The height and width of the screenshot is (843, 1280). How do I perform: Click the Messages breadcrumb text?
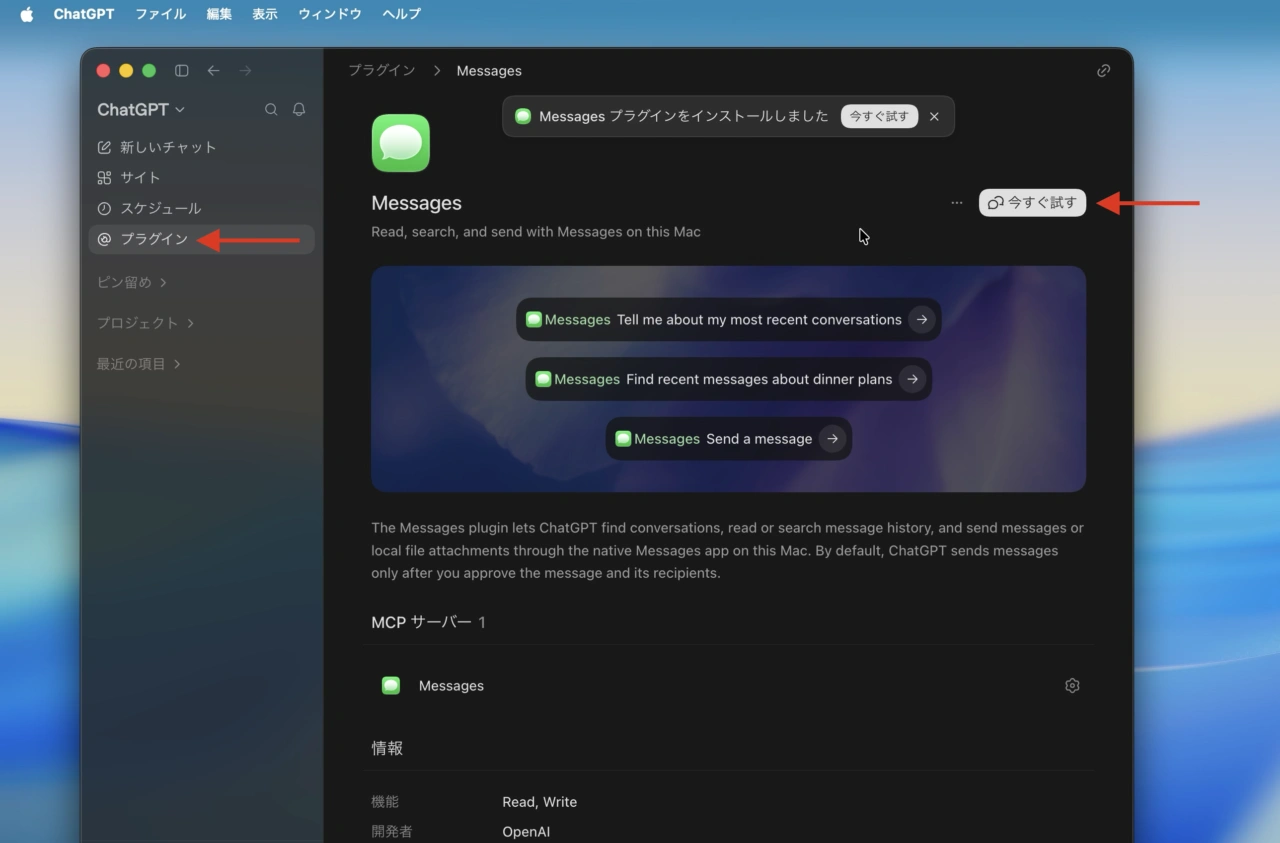[489, 71]
